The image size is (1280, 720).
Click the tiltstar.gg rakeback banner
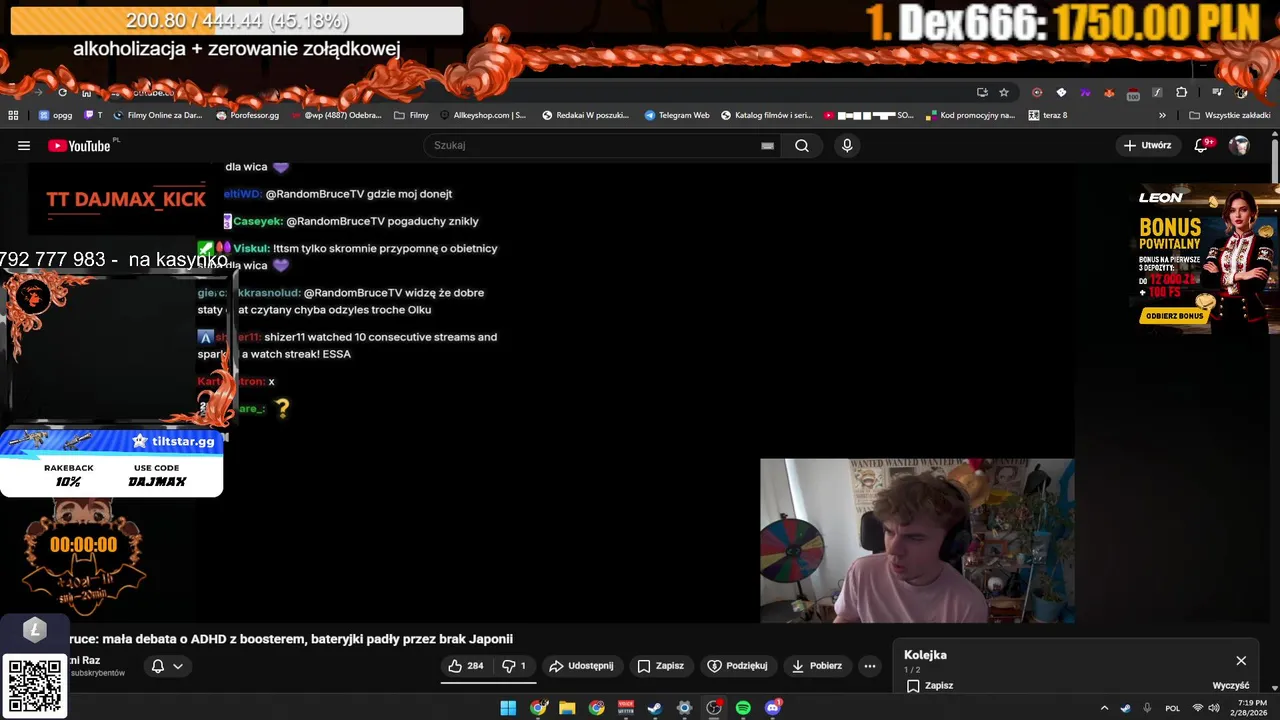click(111, 462)
